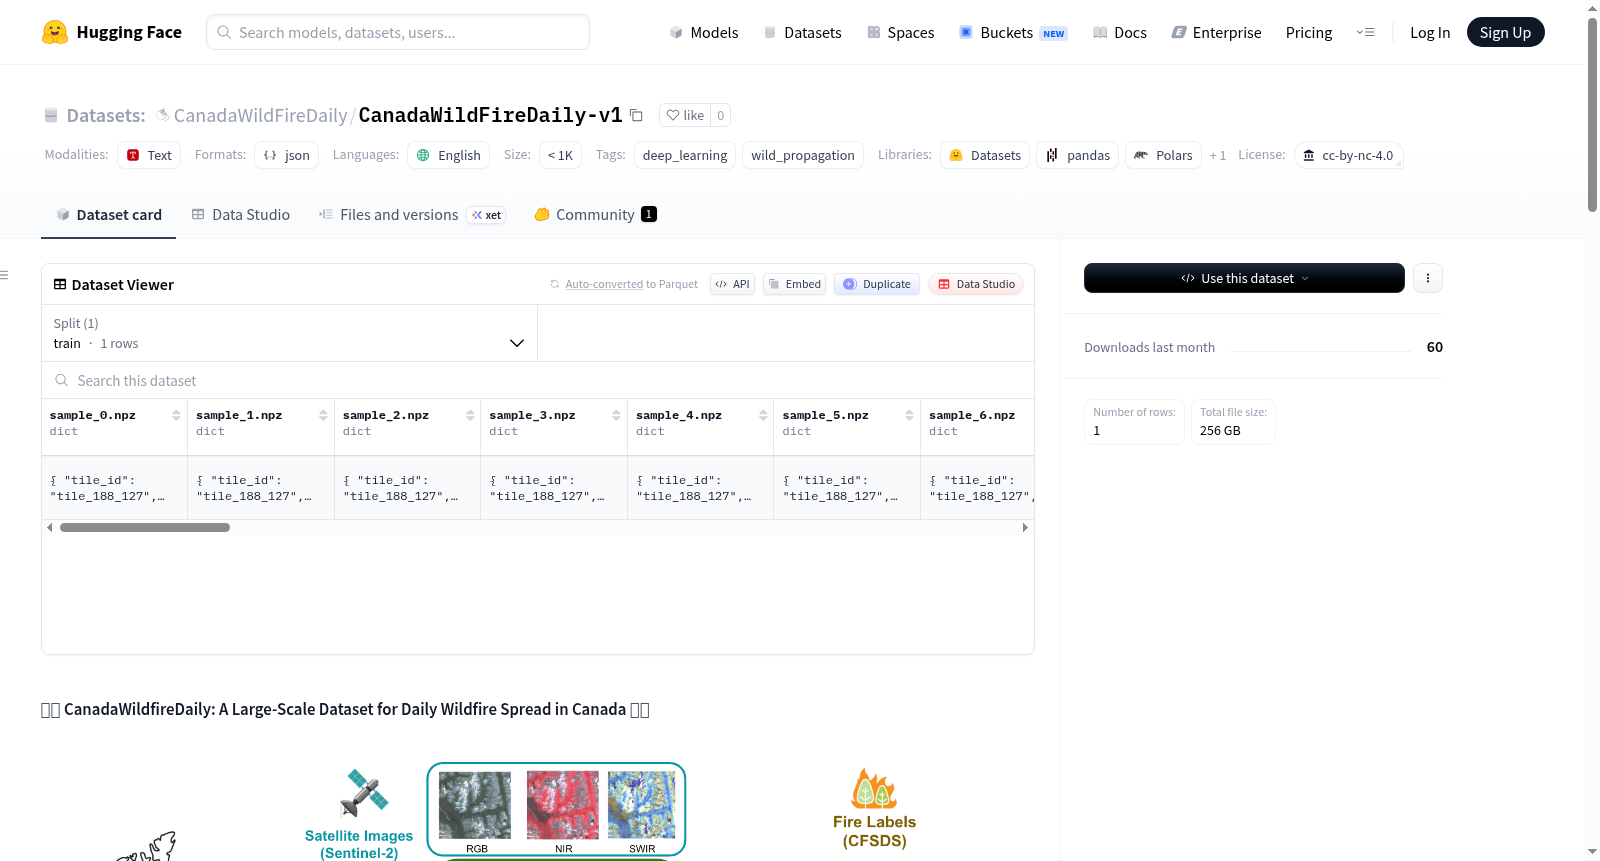This screenshot has width=1600, height=861.
Task: Click the left scroll arrow of the table
Action: tap(50, 527)
